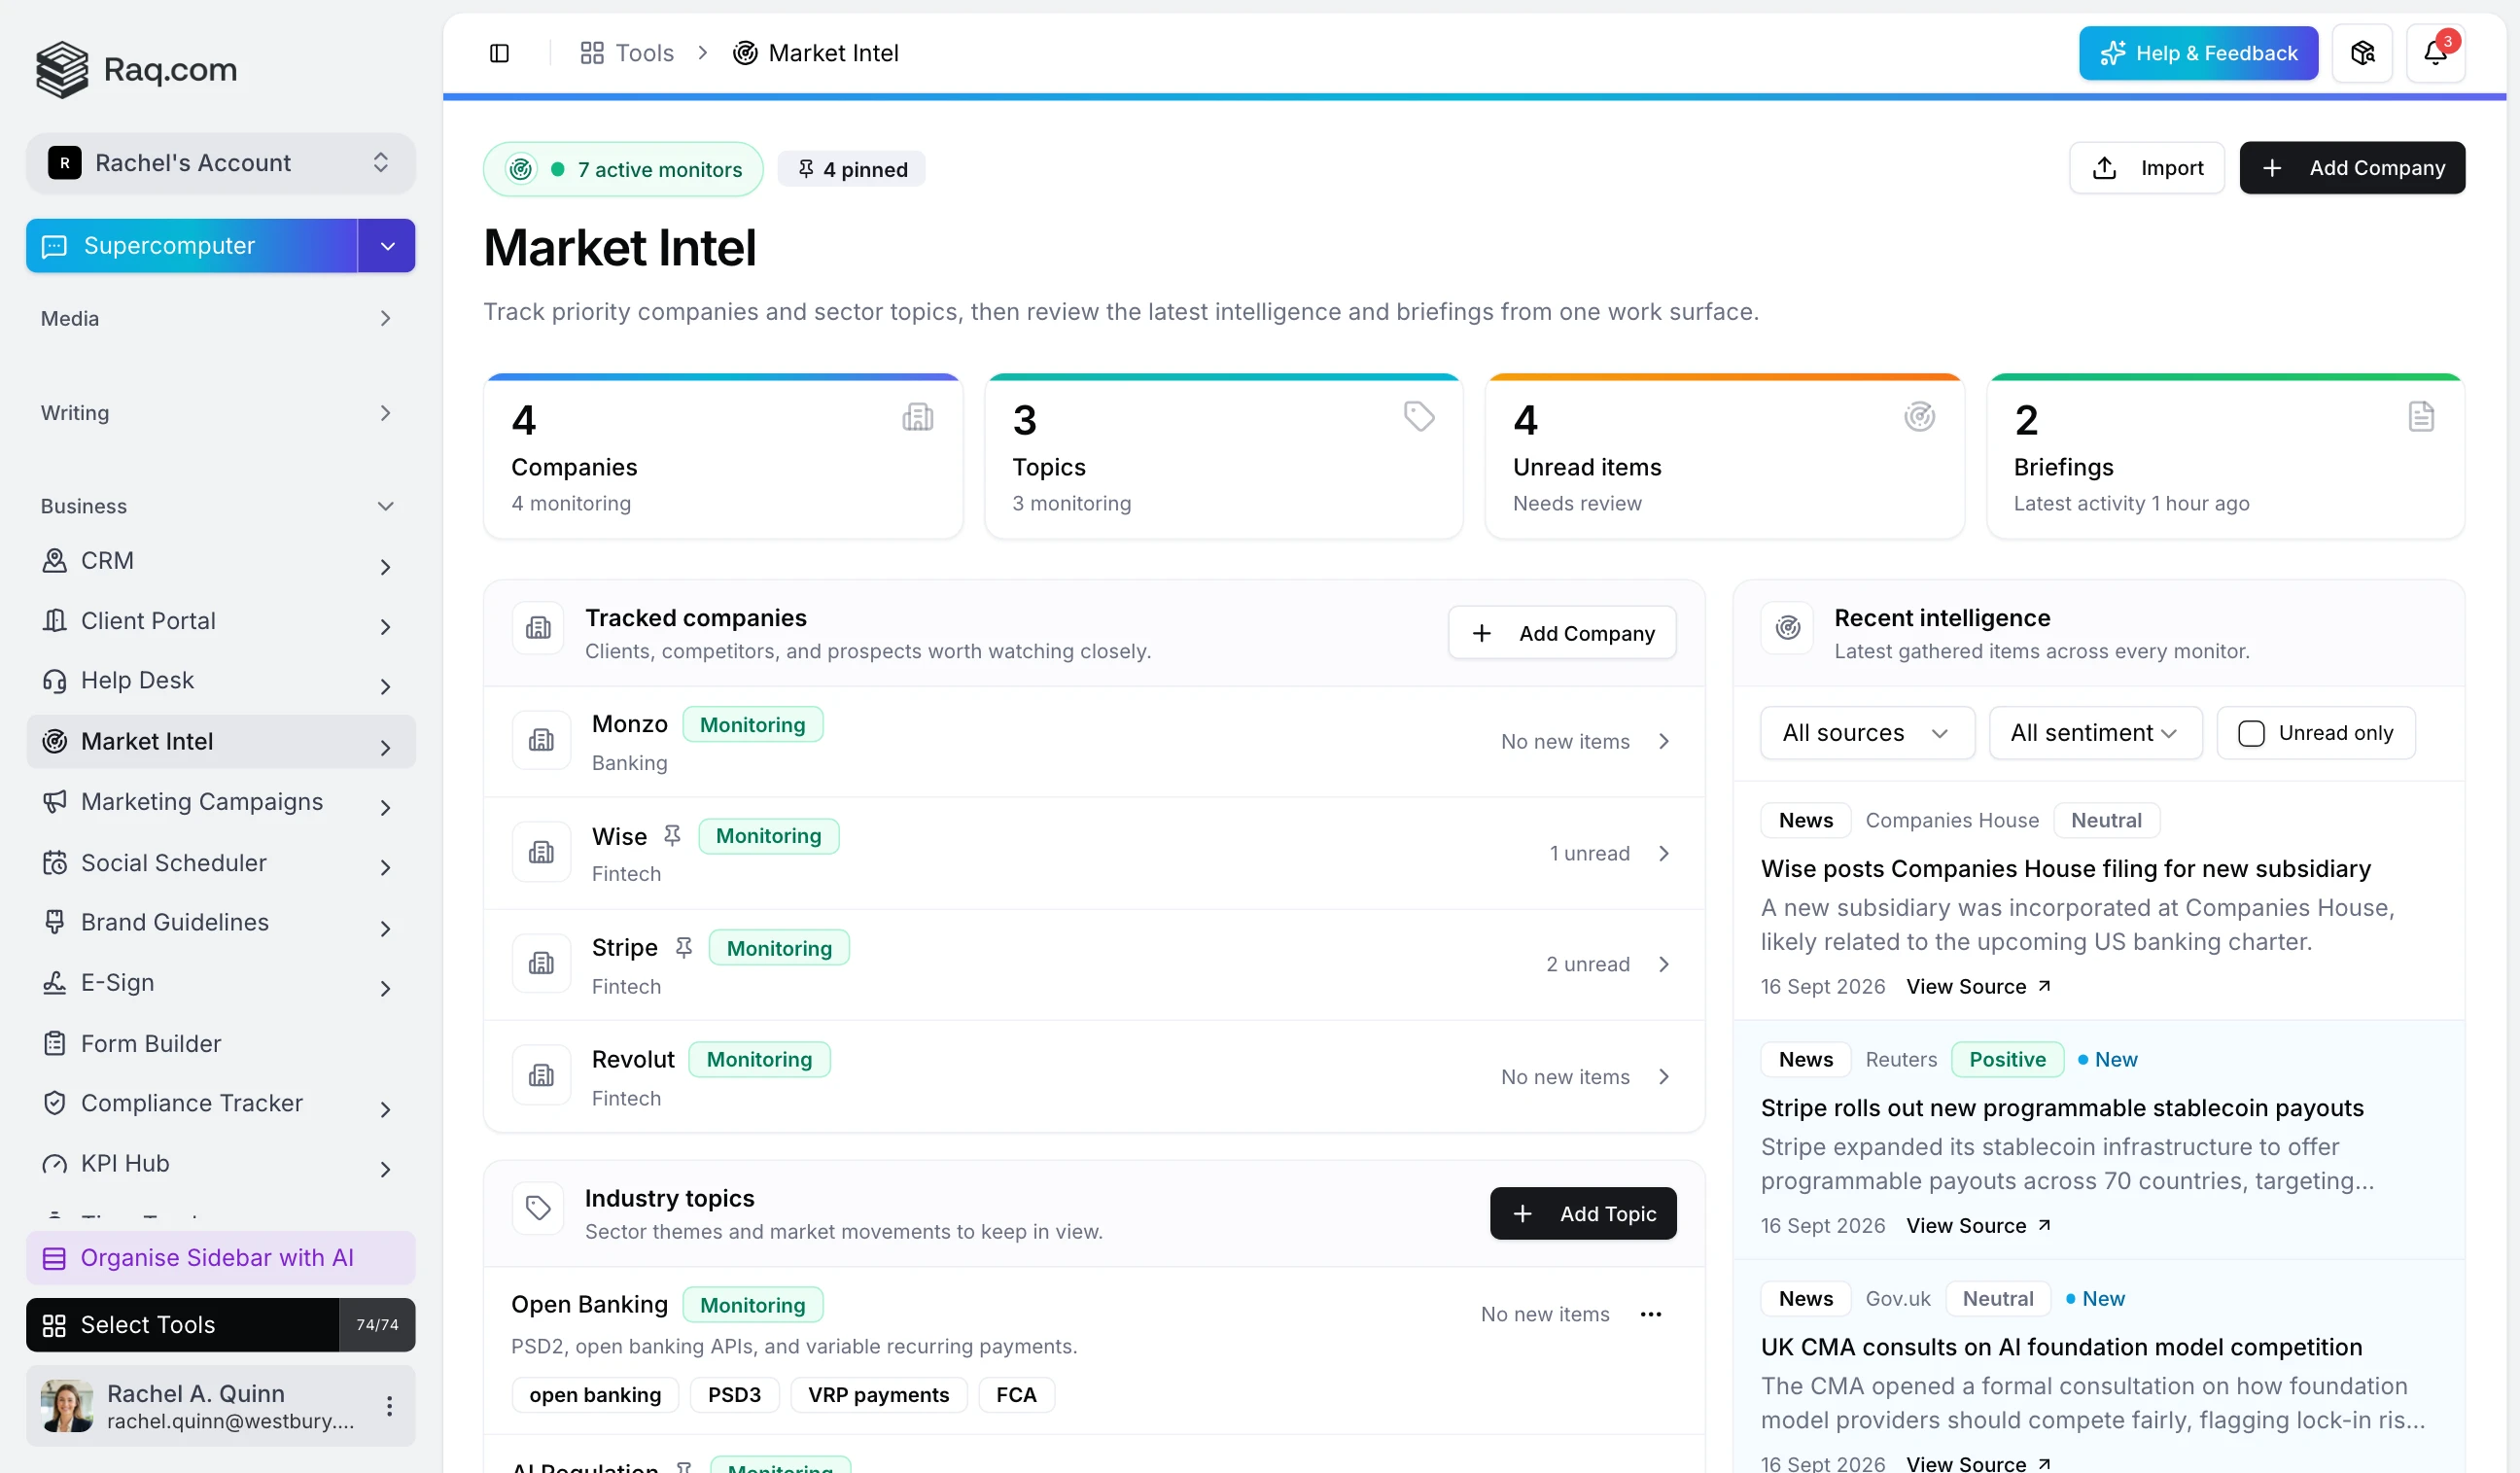Open Rachel's Account switcher
Image resolution: width=2520 pixels, height=1473 pixels.
click(x=221, y=163)
